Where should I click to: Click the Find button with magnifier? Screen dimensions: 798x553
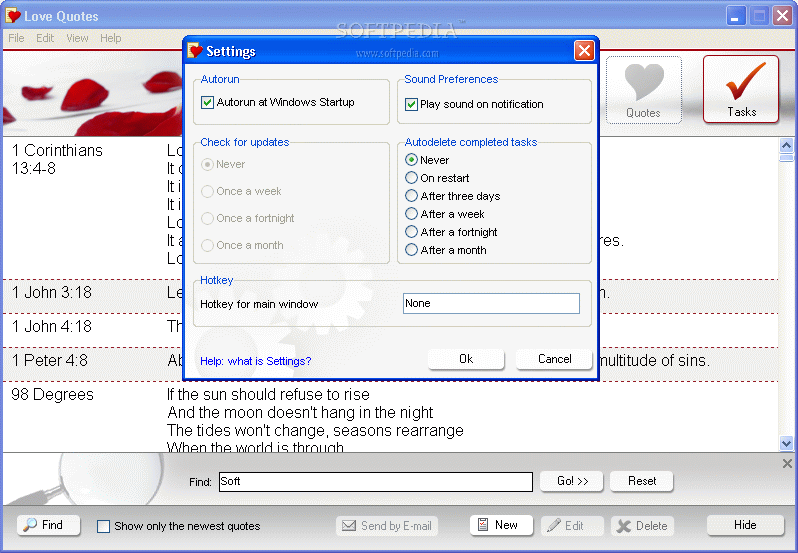tap(49, 525)
